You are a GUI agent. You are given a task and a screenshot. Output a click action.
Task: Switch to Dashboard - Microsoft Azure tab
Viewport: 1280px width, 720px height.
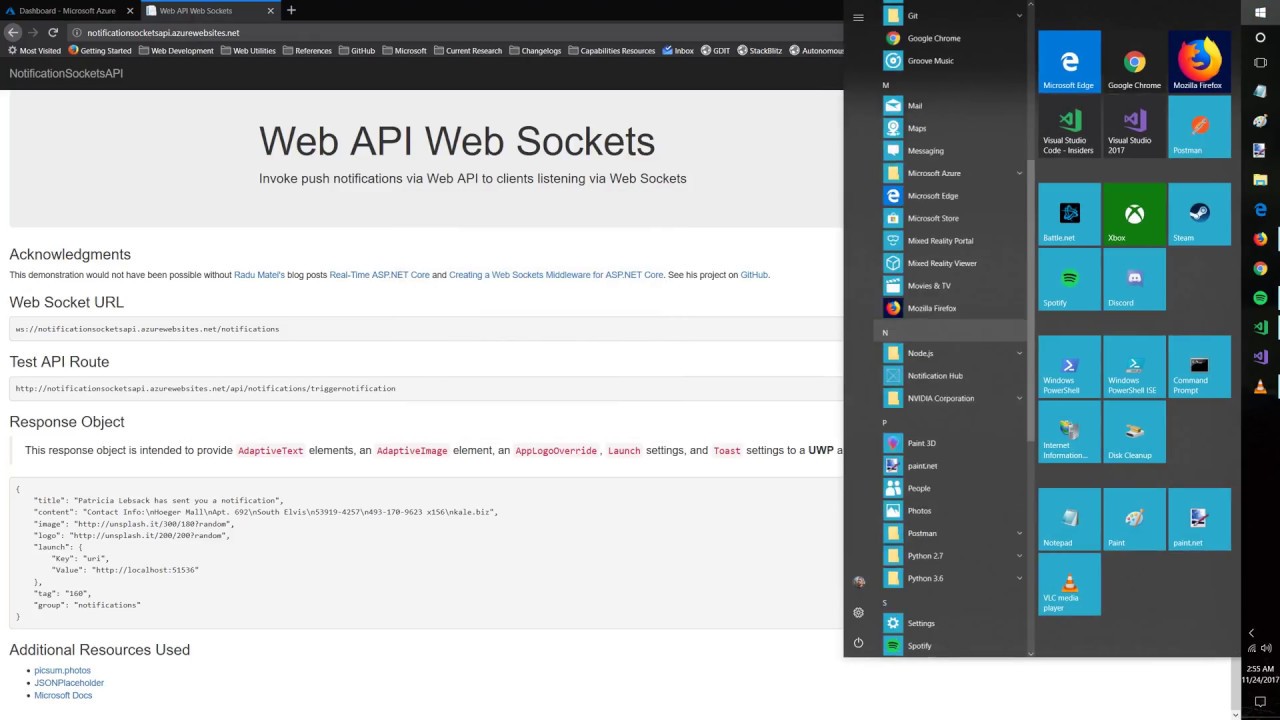coord(68,10)
